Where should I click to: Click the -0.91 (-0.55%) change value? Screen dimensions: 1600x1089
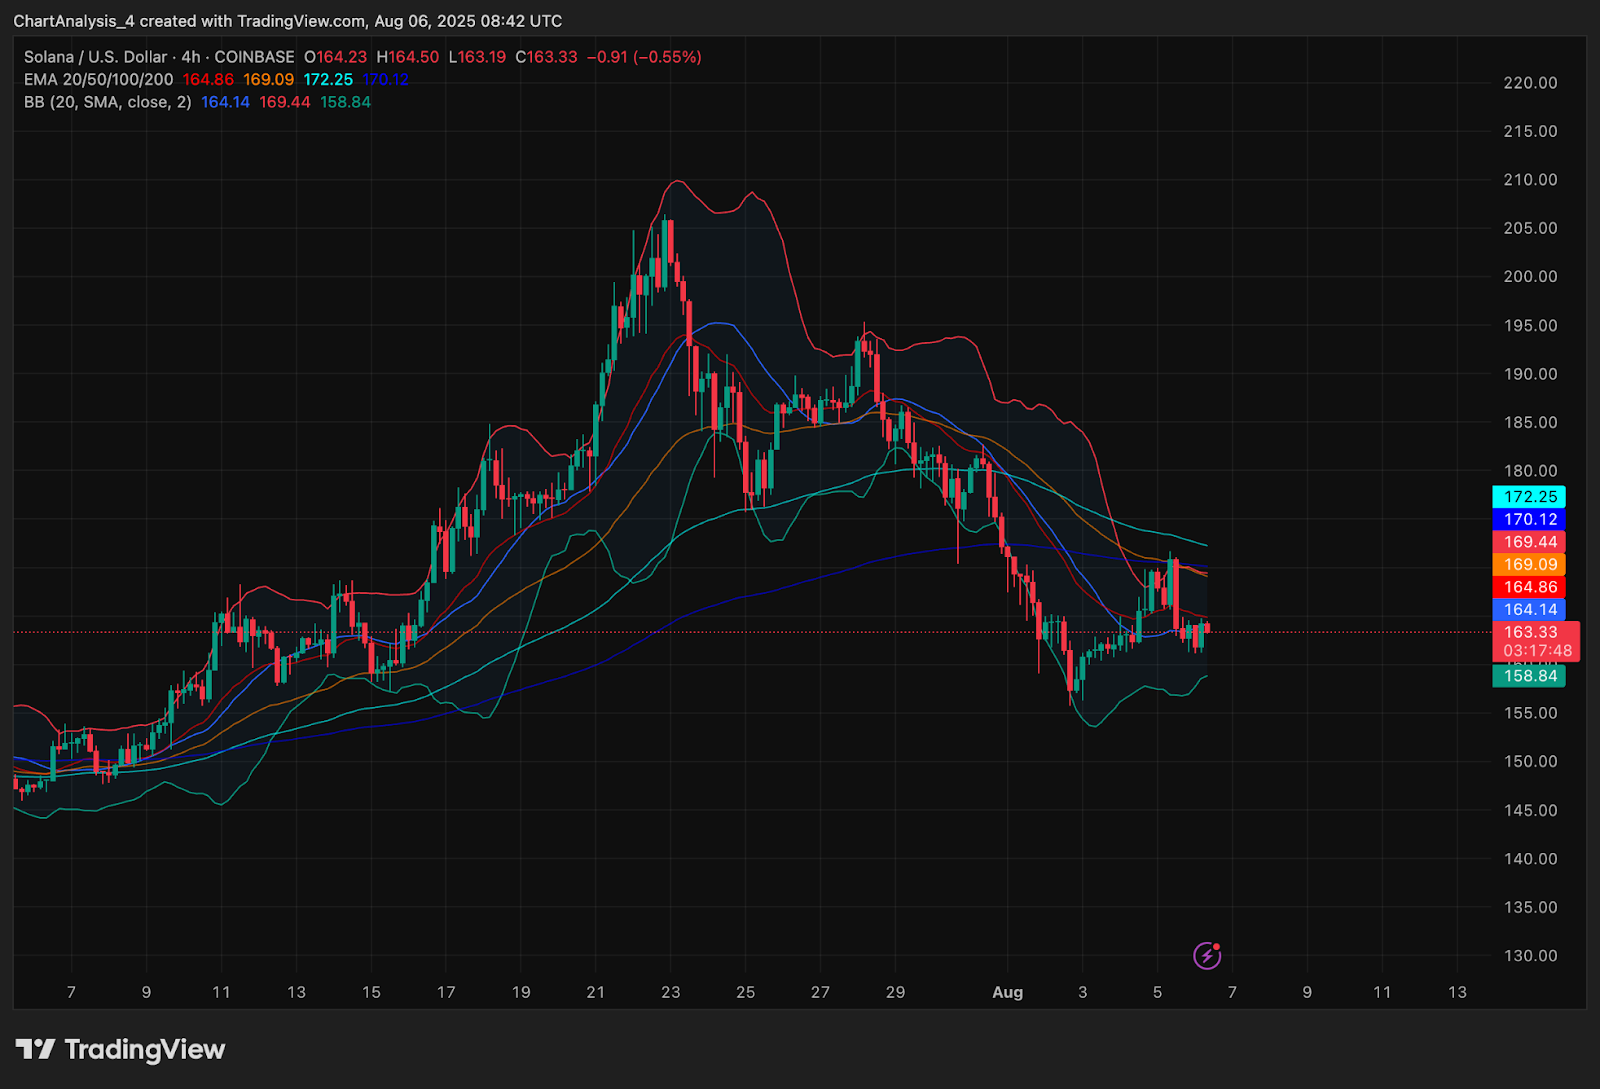pos(644,57)
